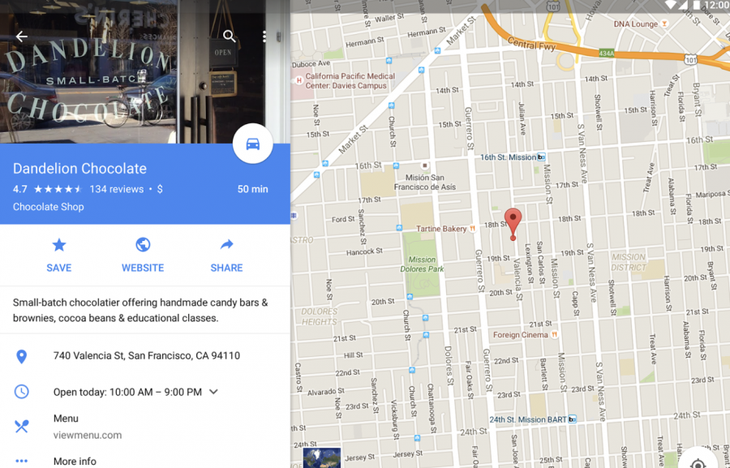Open the 134 reviews link
This screenshot has width=730, height=468.
pos(116,189)
